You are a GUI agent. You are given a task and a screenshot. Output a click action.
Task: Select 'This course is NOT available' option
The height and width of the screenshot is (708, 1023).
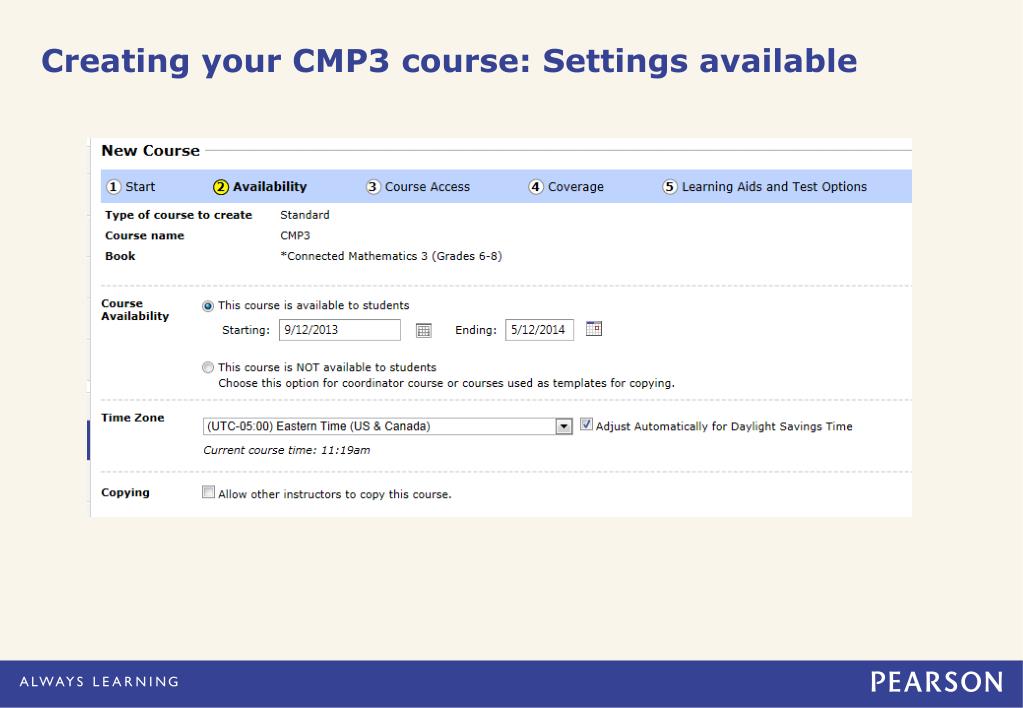207,367
